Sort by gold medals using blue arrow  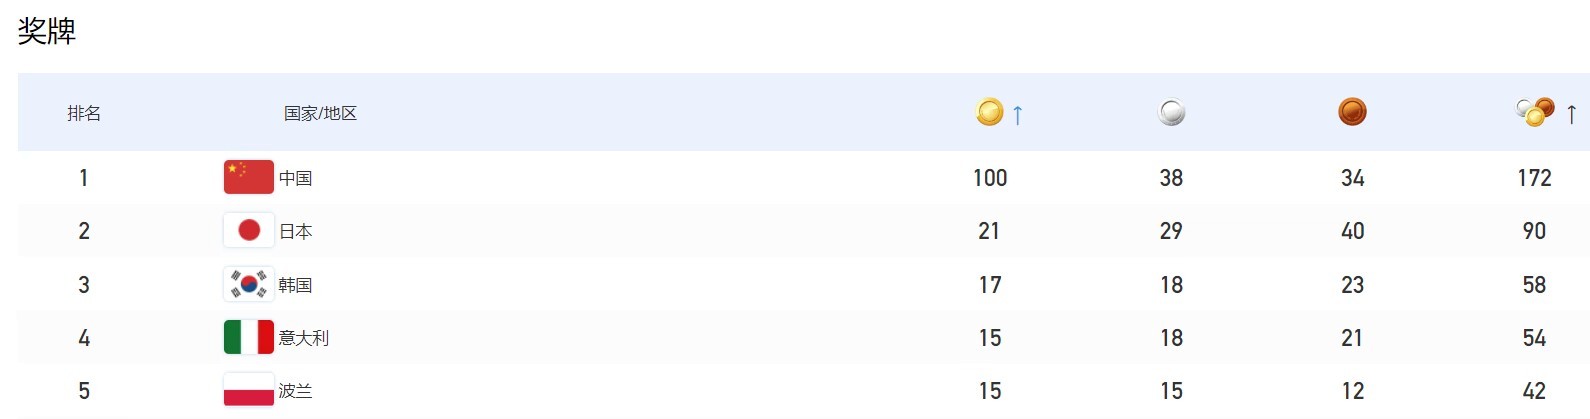[x=1018, y=115]
